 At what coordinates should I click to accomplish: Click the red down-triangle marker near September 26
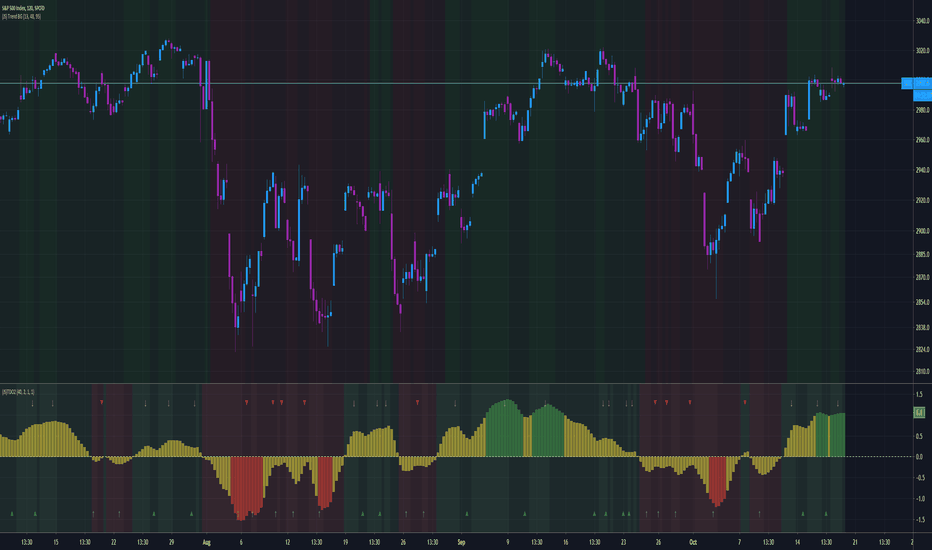tap(655, 403)
